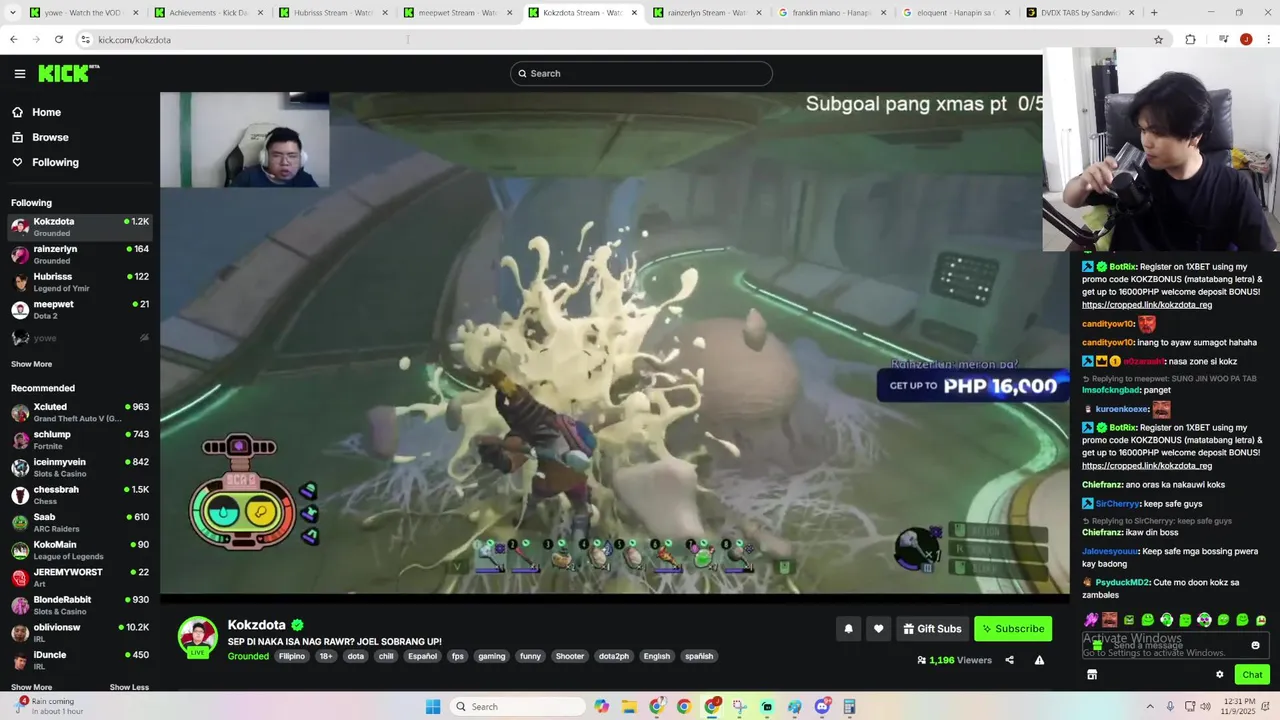Screen dimensions: 1280x720
Task: Go back in browser
Action: point(13,39)
